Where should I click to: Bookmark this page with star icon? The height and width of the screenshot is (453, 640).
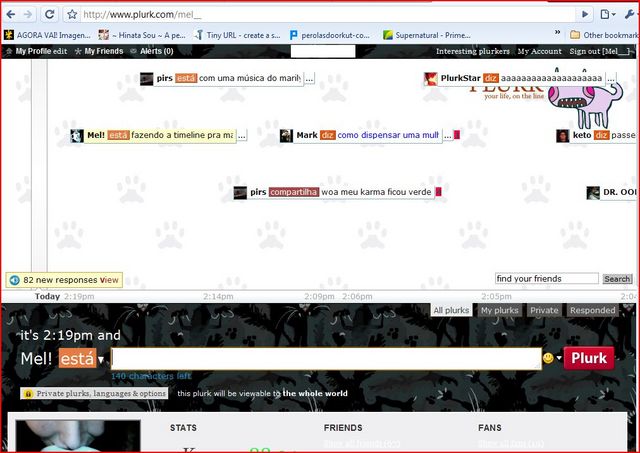(72, 15)
